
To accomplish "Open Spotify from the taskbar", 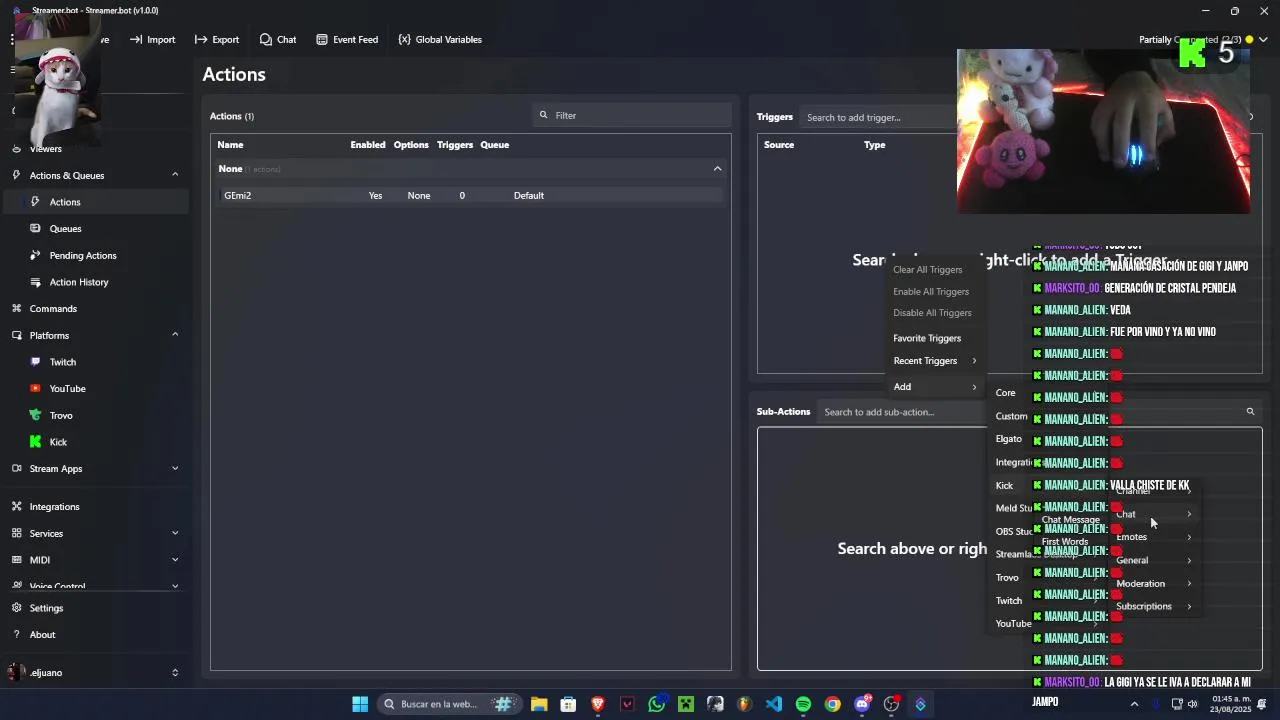I will click(803, 704).
